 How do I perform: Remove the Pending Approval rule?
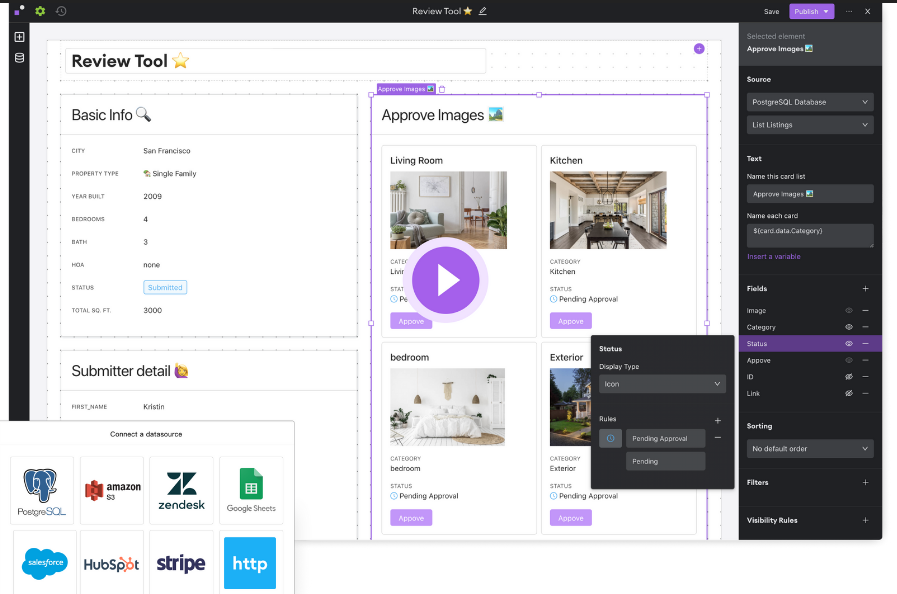pyautogui.click(x=718, y=438)
